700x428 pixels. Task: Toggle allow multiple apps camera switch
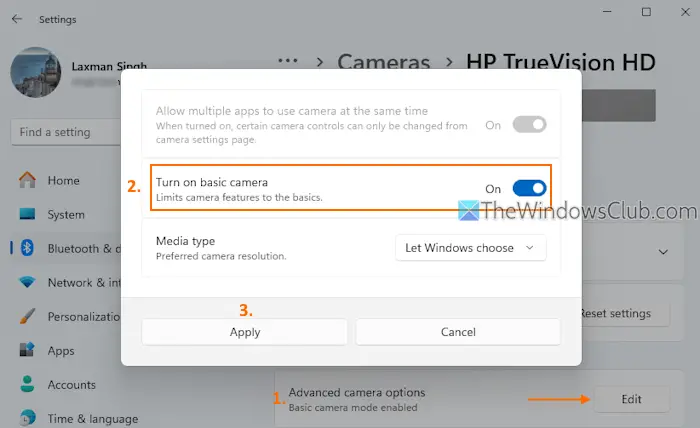[529, 125]
